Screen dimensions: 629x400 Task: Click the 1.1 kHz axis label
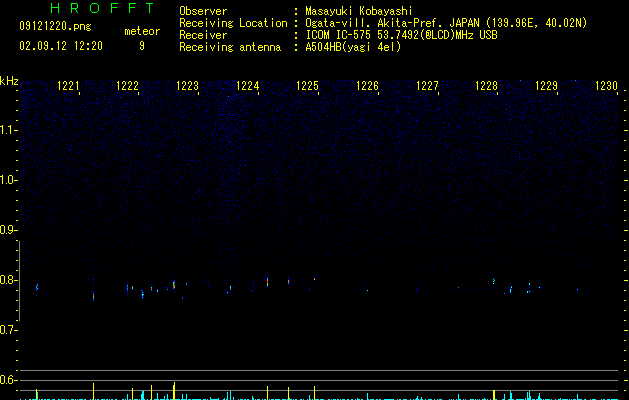[x=8, y=130]
